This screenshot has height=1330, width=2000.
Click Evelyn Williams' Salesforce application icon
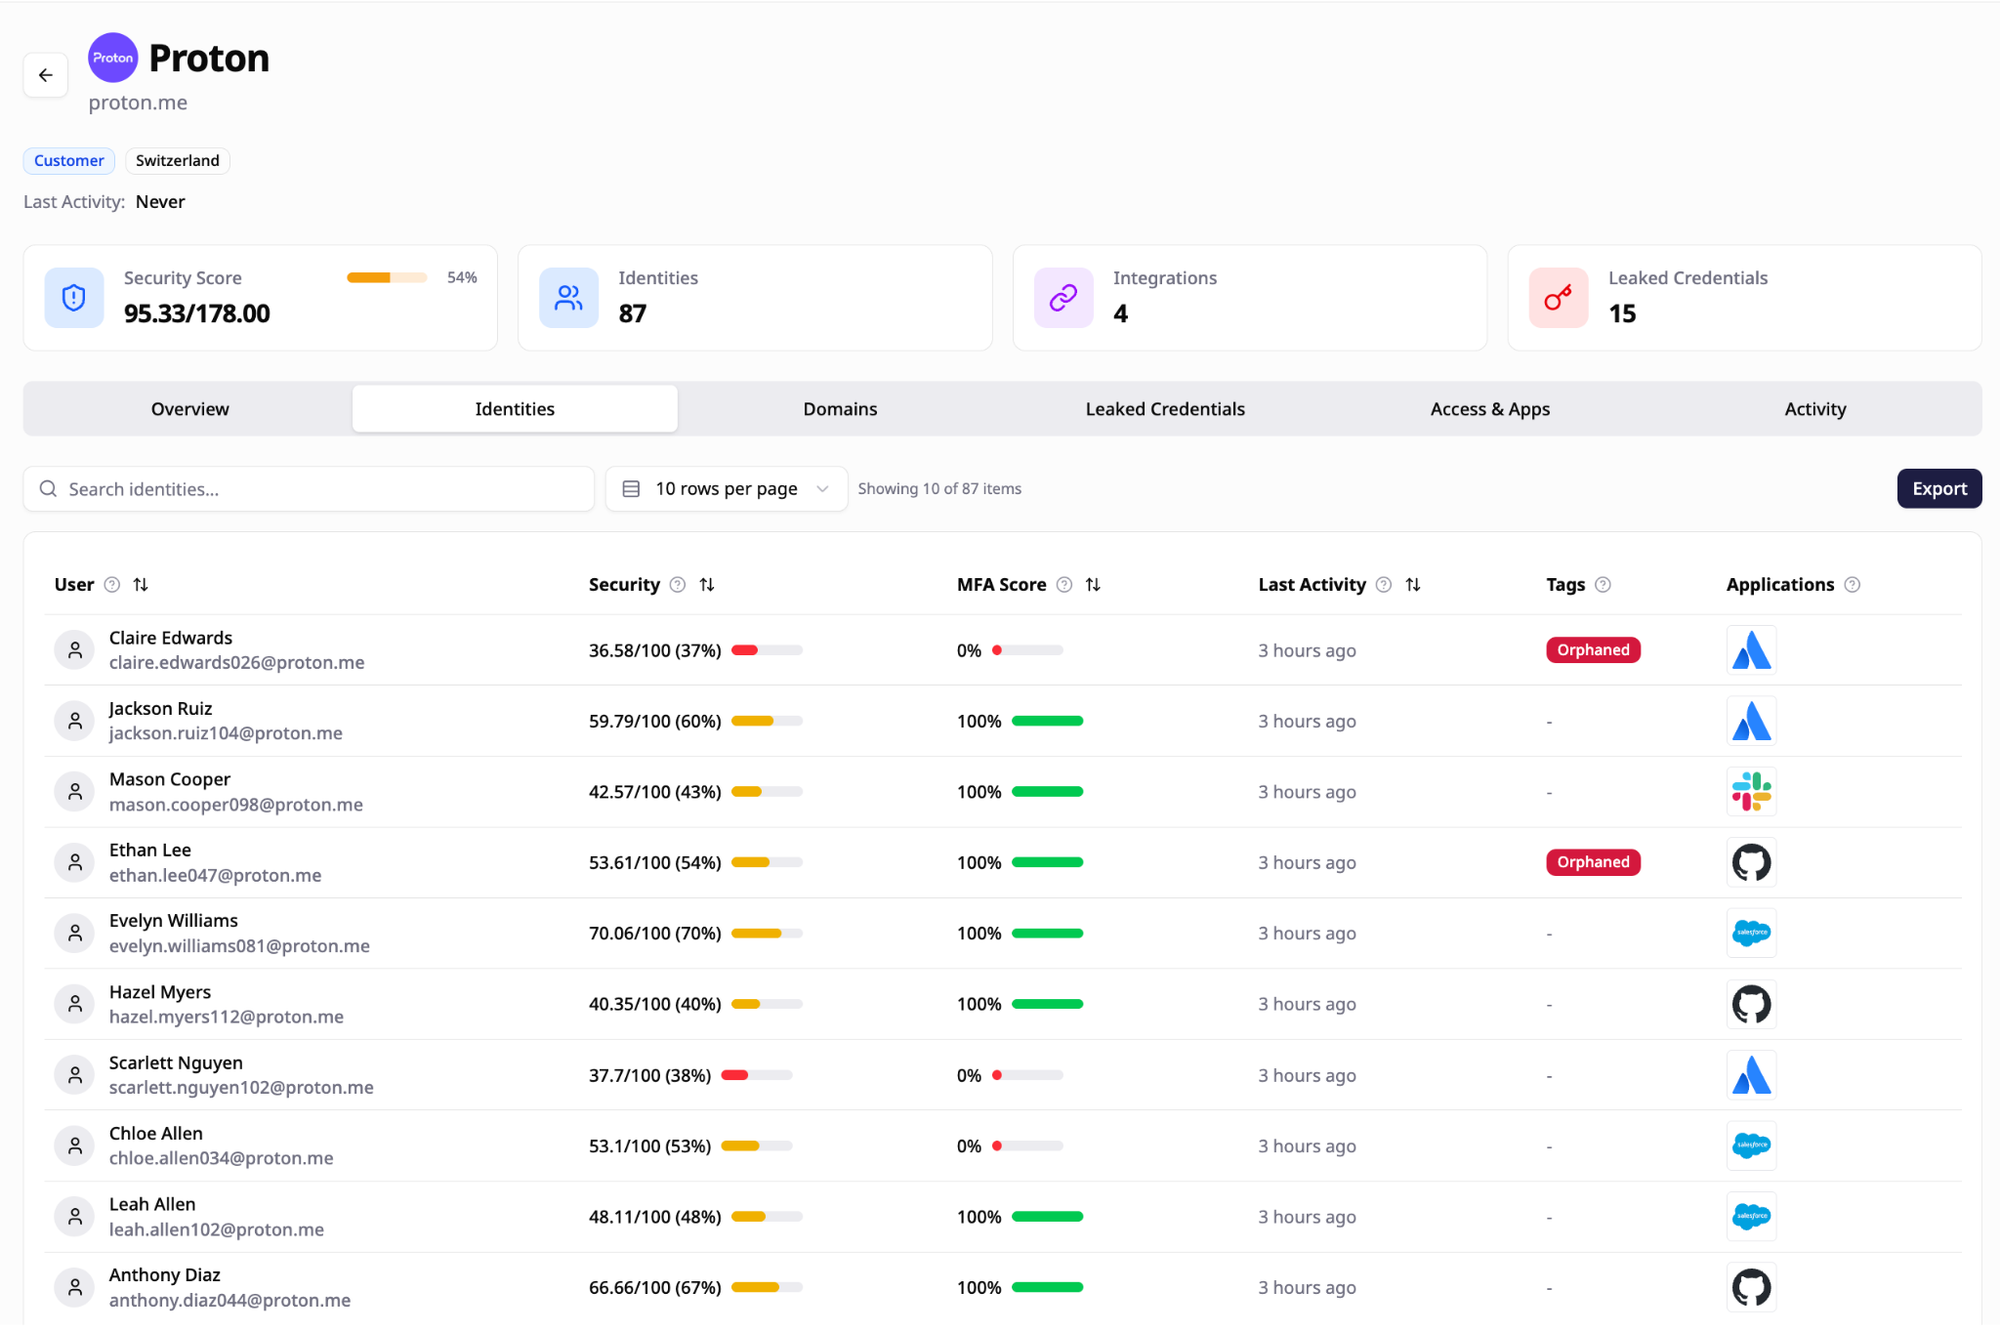[1751, 933]
